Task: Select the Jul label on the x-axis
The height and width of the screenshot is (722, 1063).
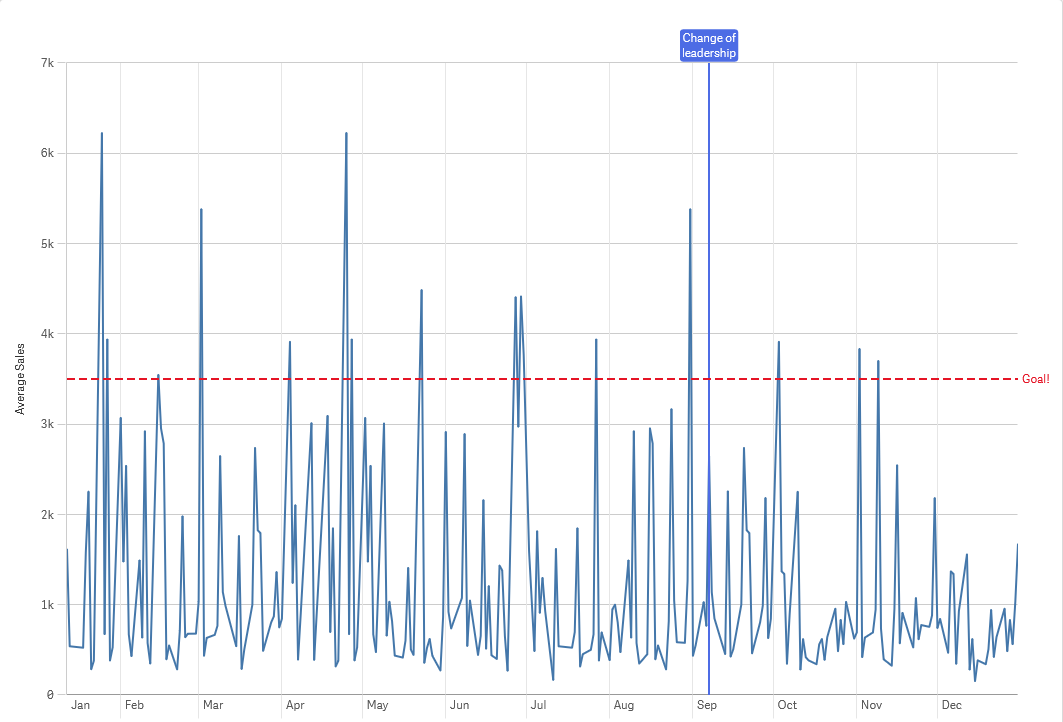Action: (537, 705)
